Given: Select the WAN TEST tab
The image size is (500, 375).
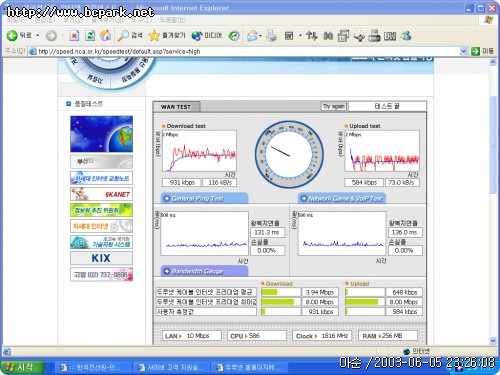Looking at the screenshot, I should tap(176, 107).
